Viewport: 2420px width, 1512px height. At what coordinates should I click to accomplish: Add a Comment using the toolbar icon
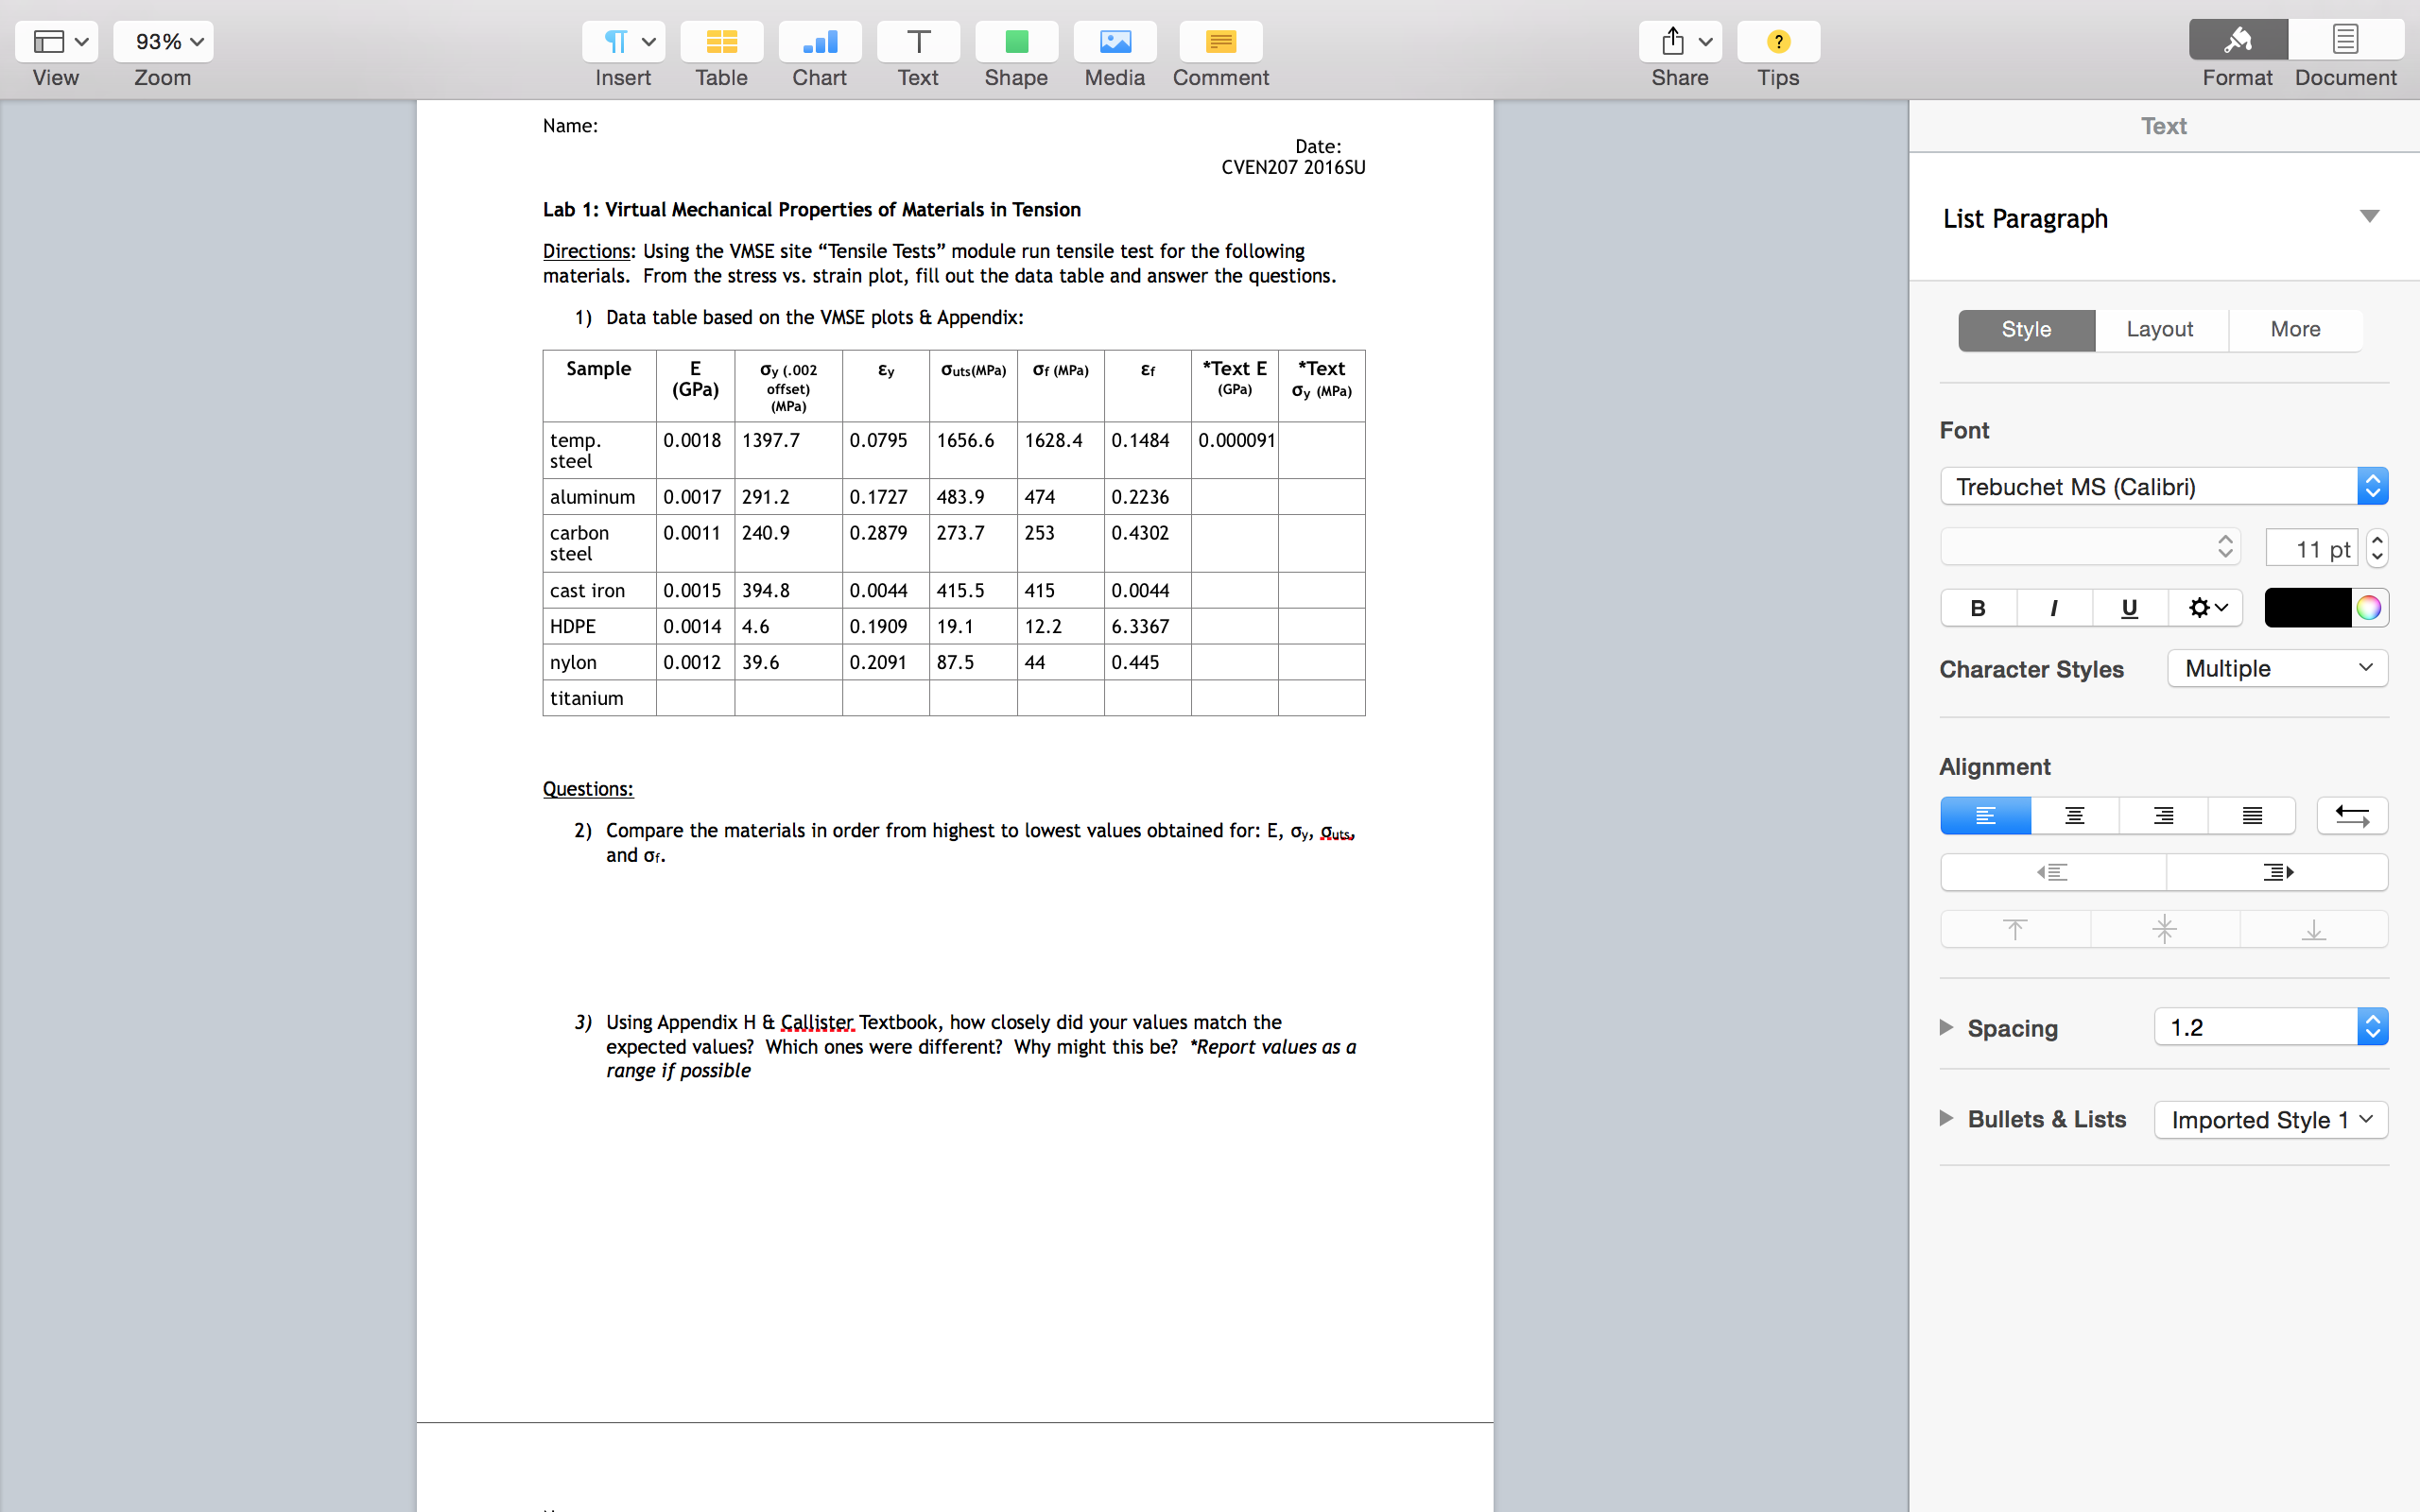click(1220, 41)
